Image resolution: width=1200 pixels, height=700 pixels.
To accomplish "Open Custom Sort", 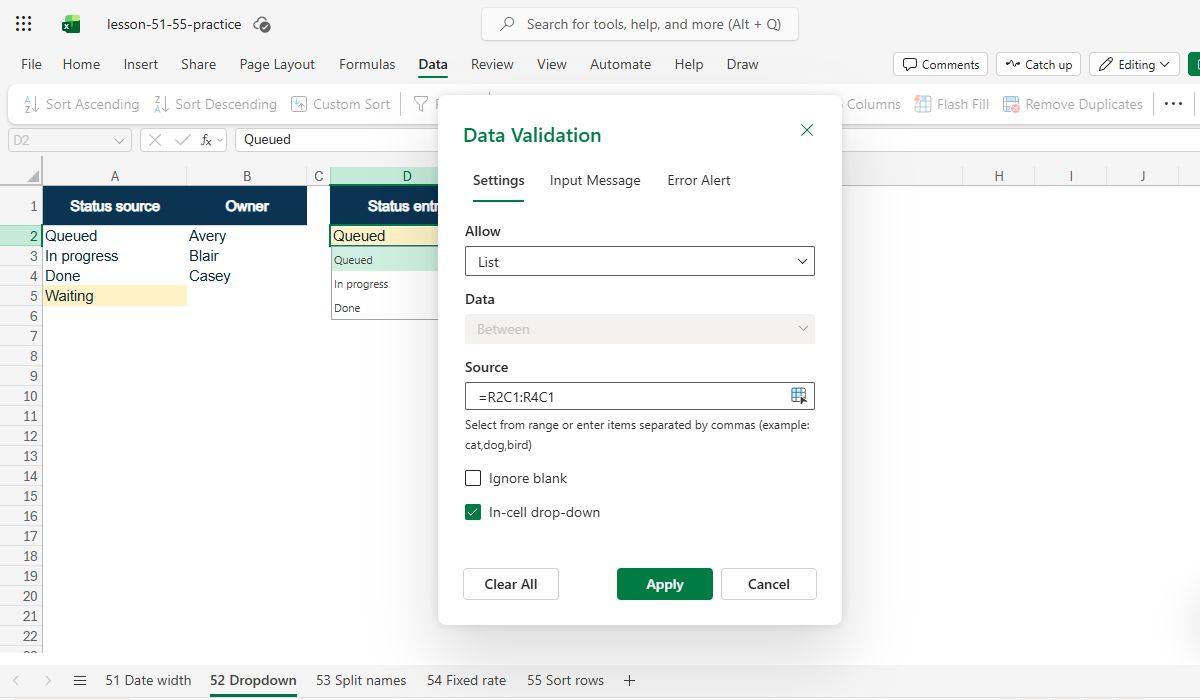I will click(x=341, y=104).
